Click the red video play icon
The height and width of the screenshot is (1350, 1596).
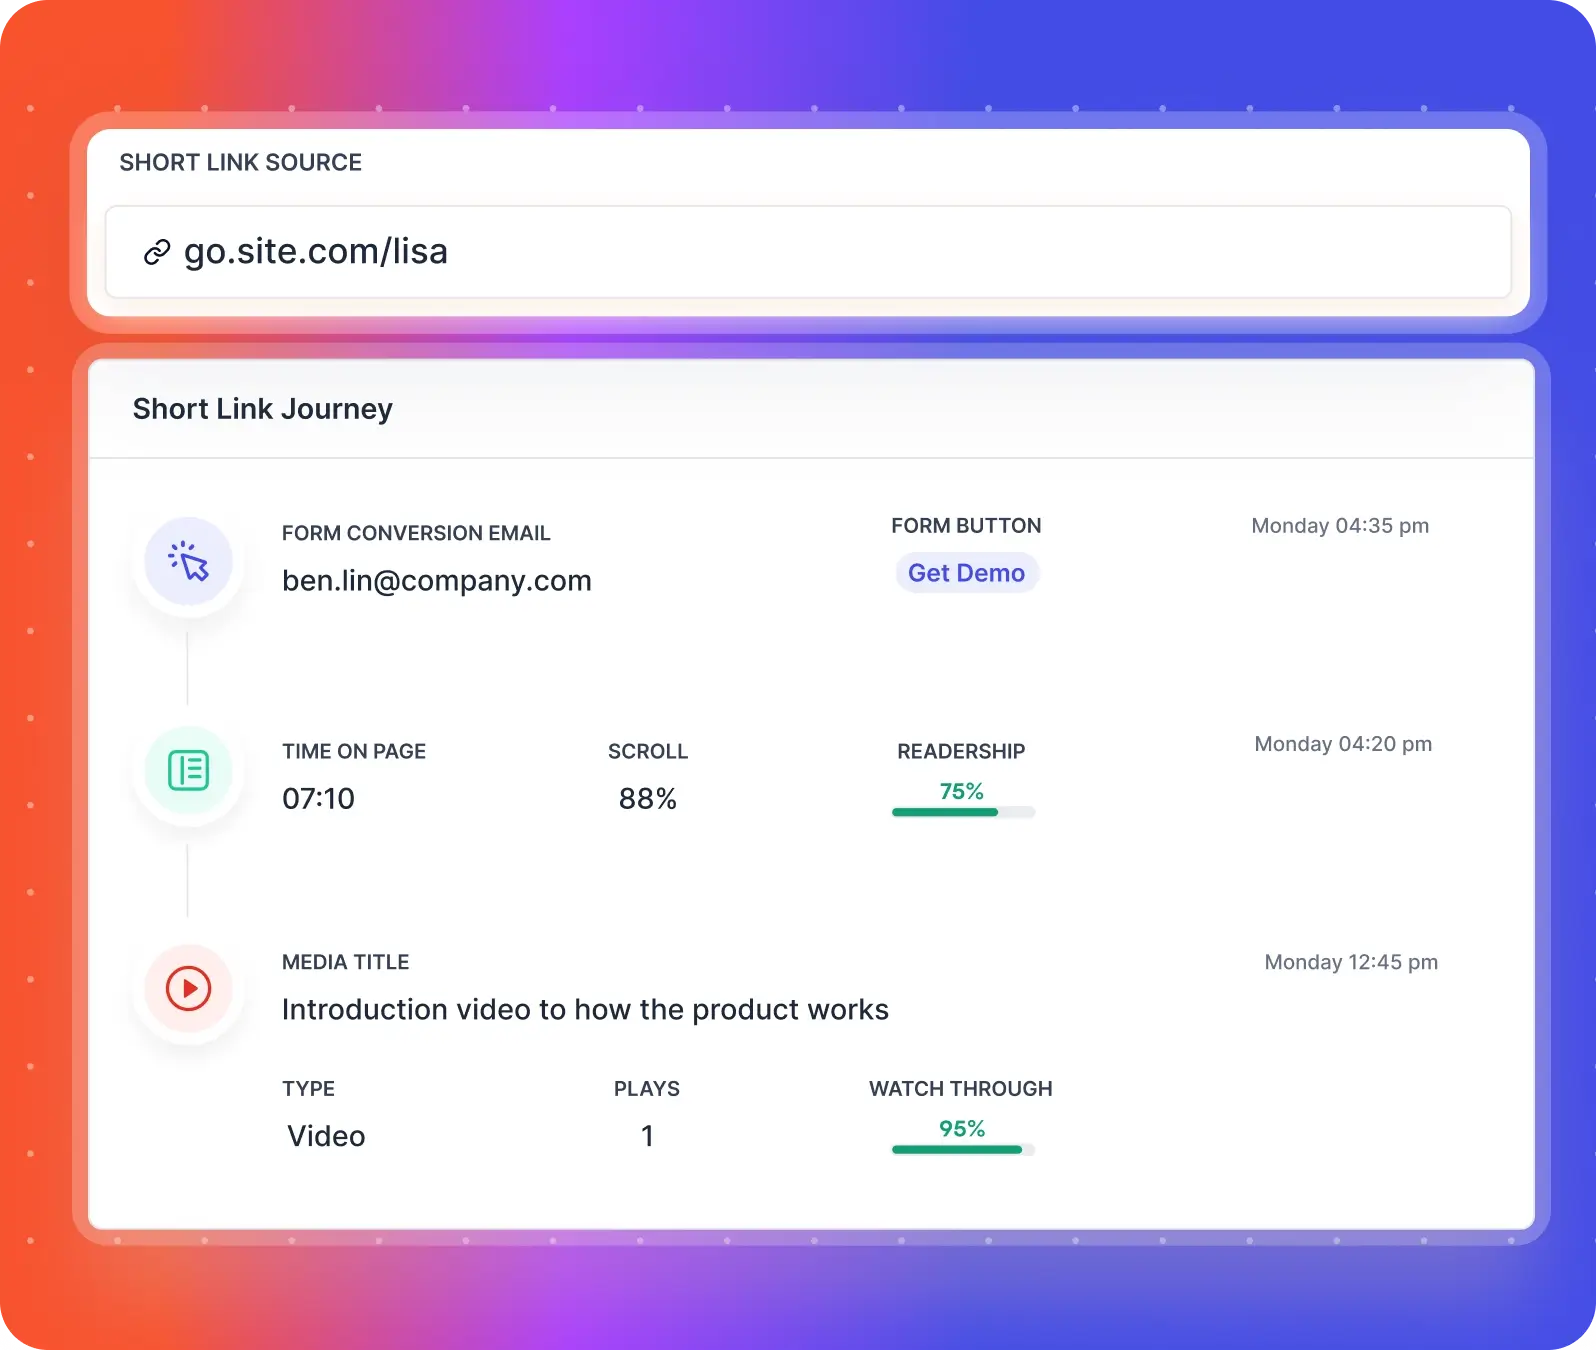tap(188, 988)
